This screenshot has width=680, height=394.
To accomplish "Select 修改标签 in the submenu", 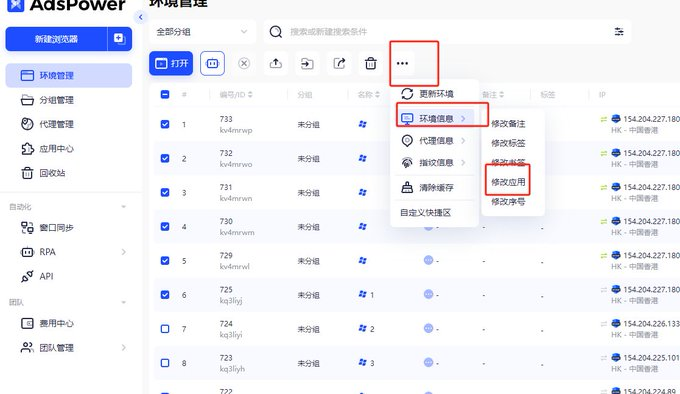I will pos(508,143).
